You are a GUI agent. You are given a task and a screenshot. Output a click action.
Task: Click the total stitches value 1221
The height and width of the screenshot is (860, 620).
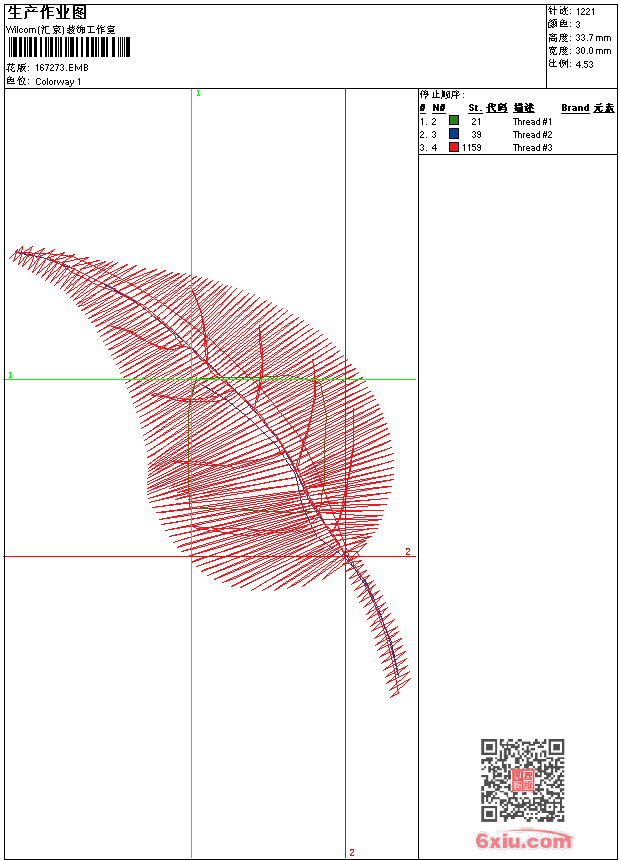pyautogui.click(x=585, y=12)
